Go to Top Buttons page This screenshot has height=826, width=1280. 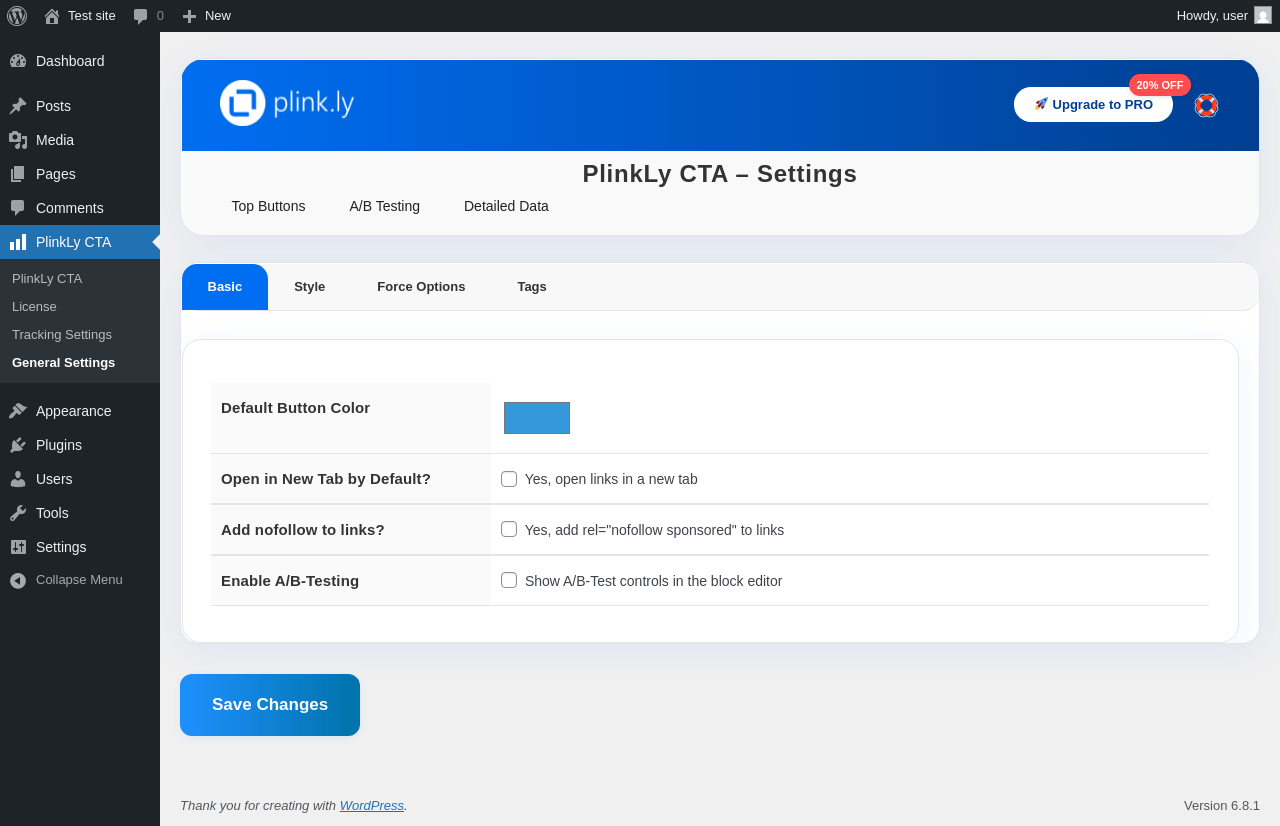268,206
